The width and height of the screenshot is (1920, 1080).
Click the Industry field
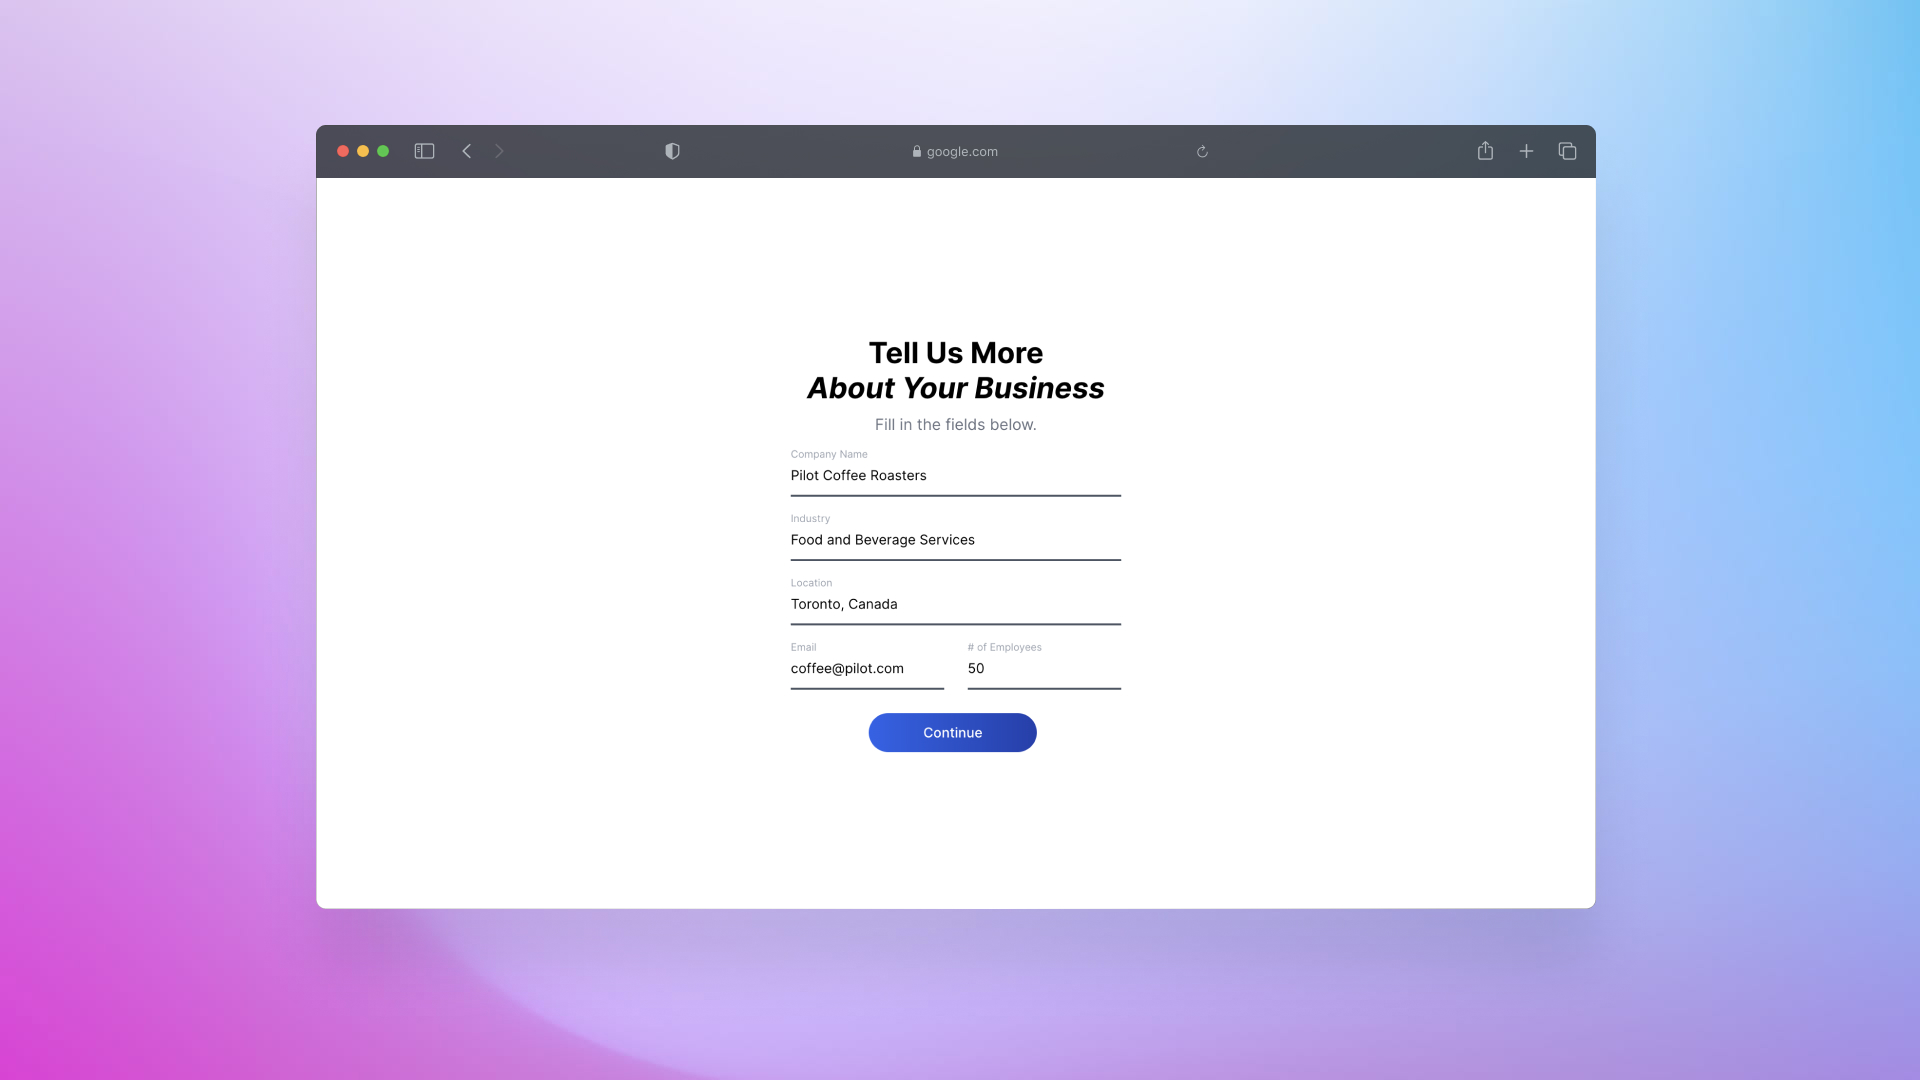(x=955, y=540)
